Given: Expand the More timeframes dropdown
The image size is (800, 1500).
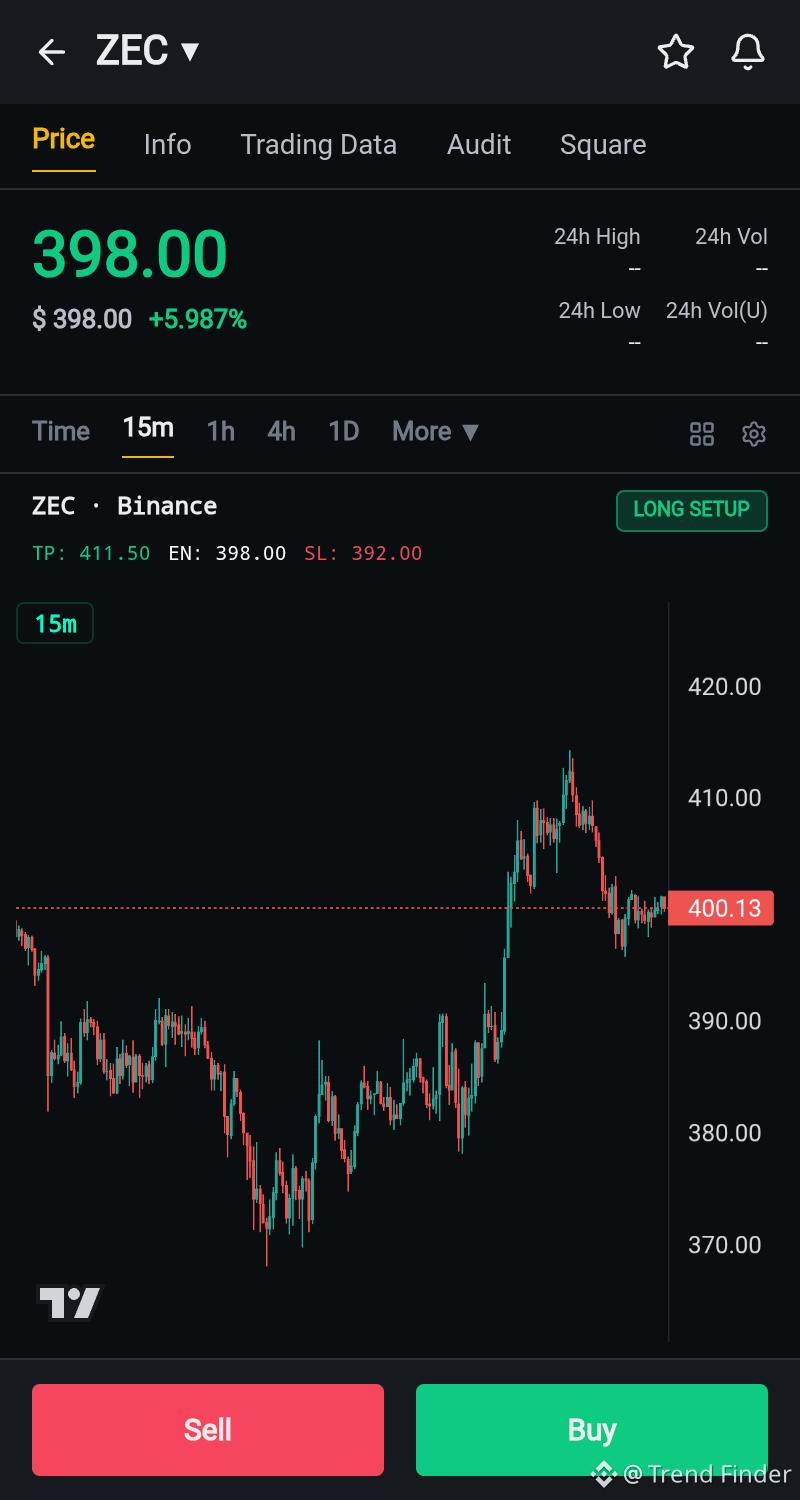Looking at the screenshot, I should (x=436, y=432).
